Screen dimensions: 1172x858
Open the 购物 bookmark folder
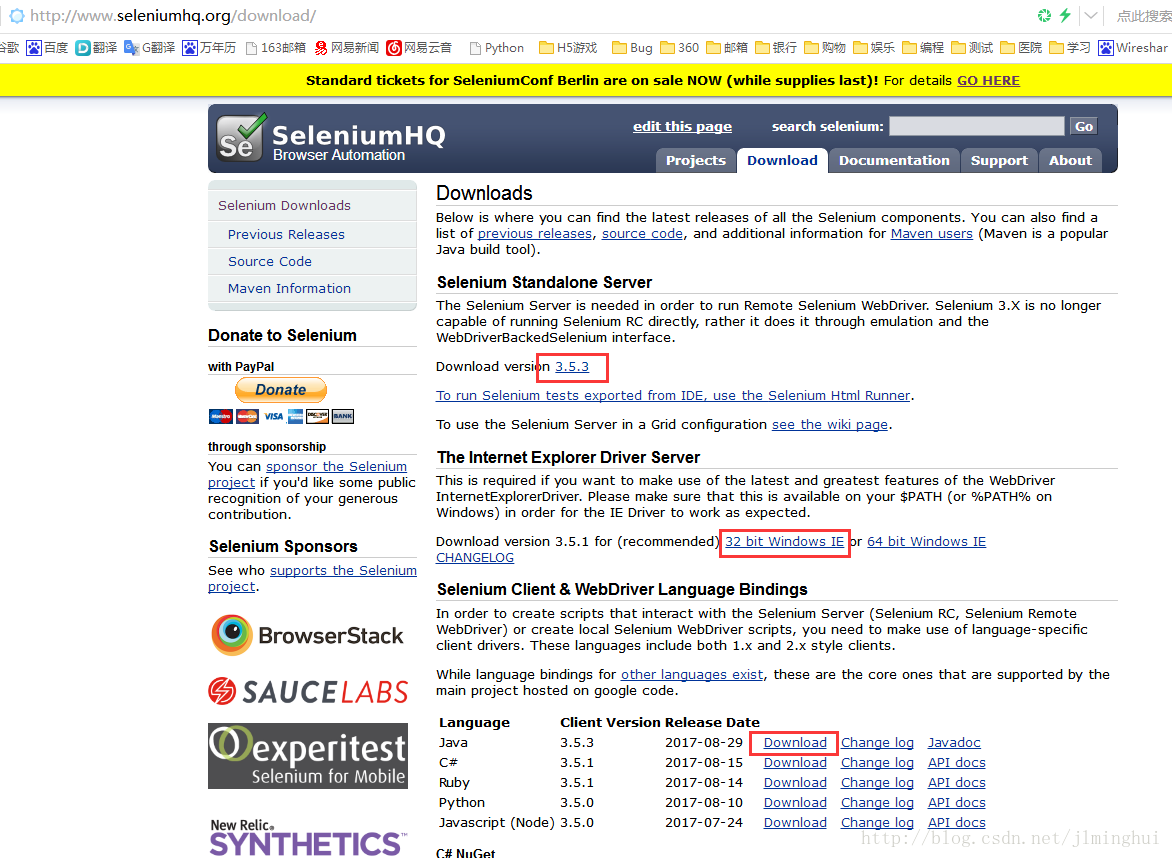824,48
